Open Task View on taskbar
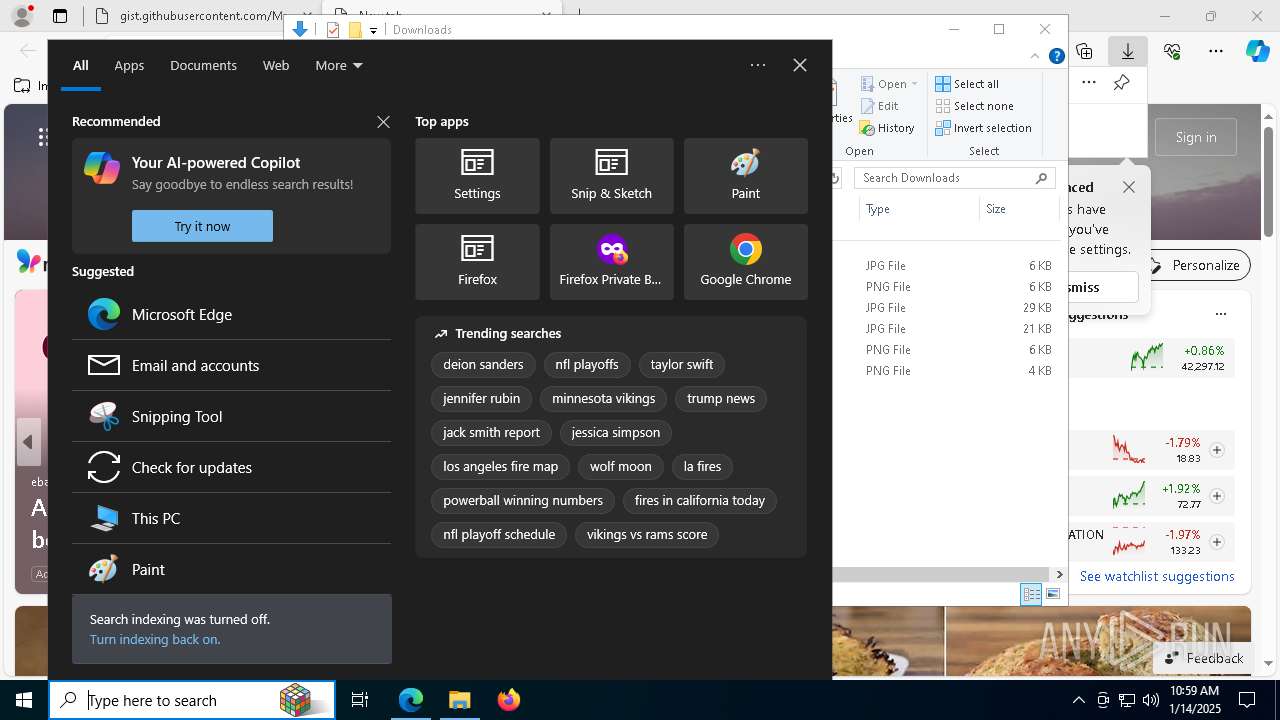The width and height of the screenshot is (1280, 720). tap(360, 700)
